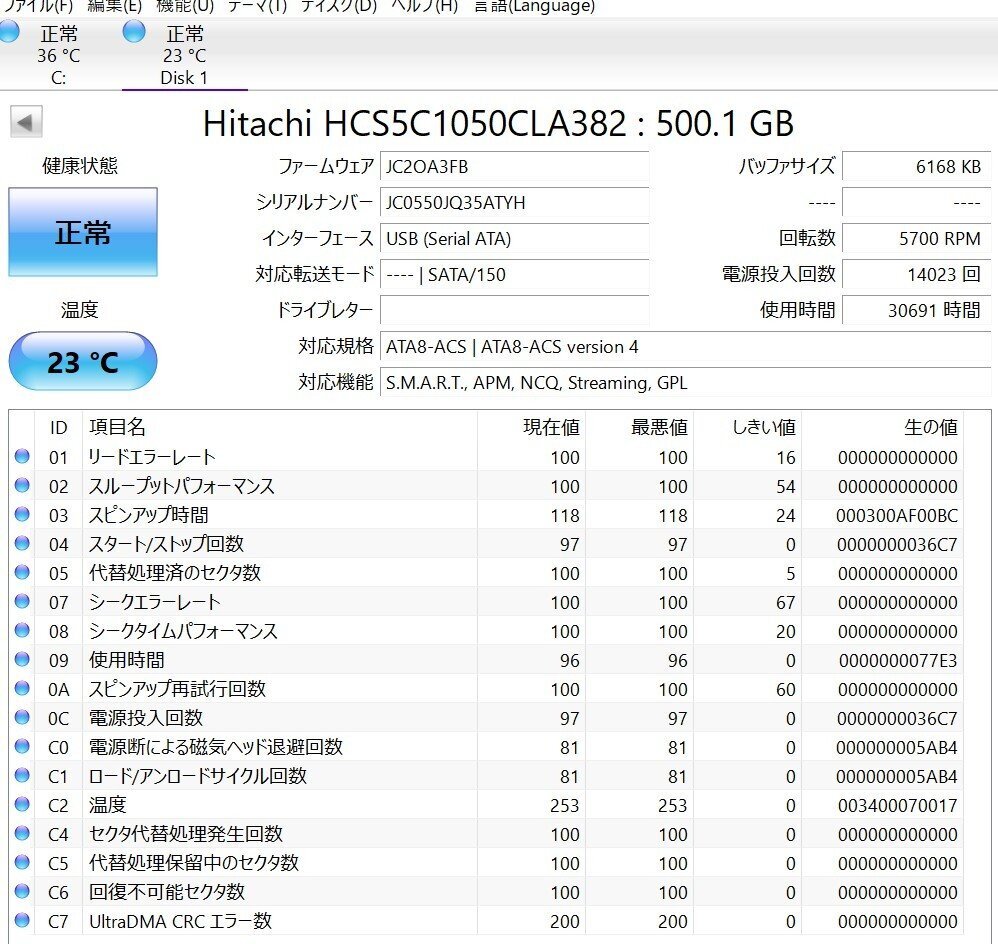This screenshot has width=998, height=944.
Task: Click status icon for 02 スループットパフォーマンス
Action: pos(22,485)
